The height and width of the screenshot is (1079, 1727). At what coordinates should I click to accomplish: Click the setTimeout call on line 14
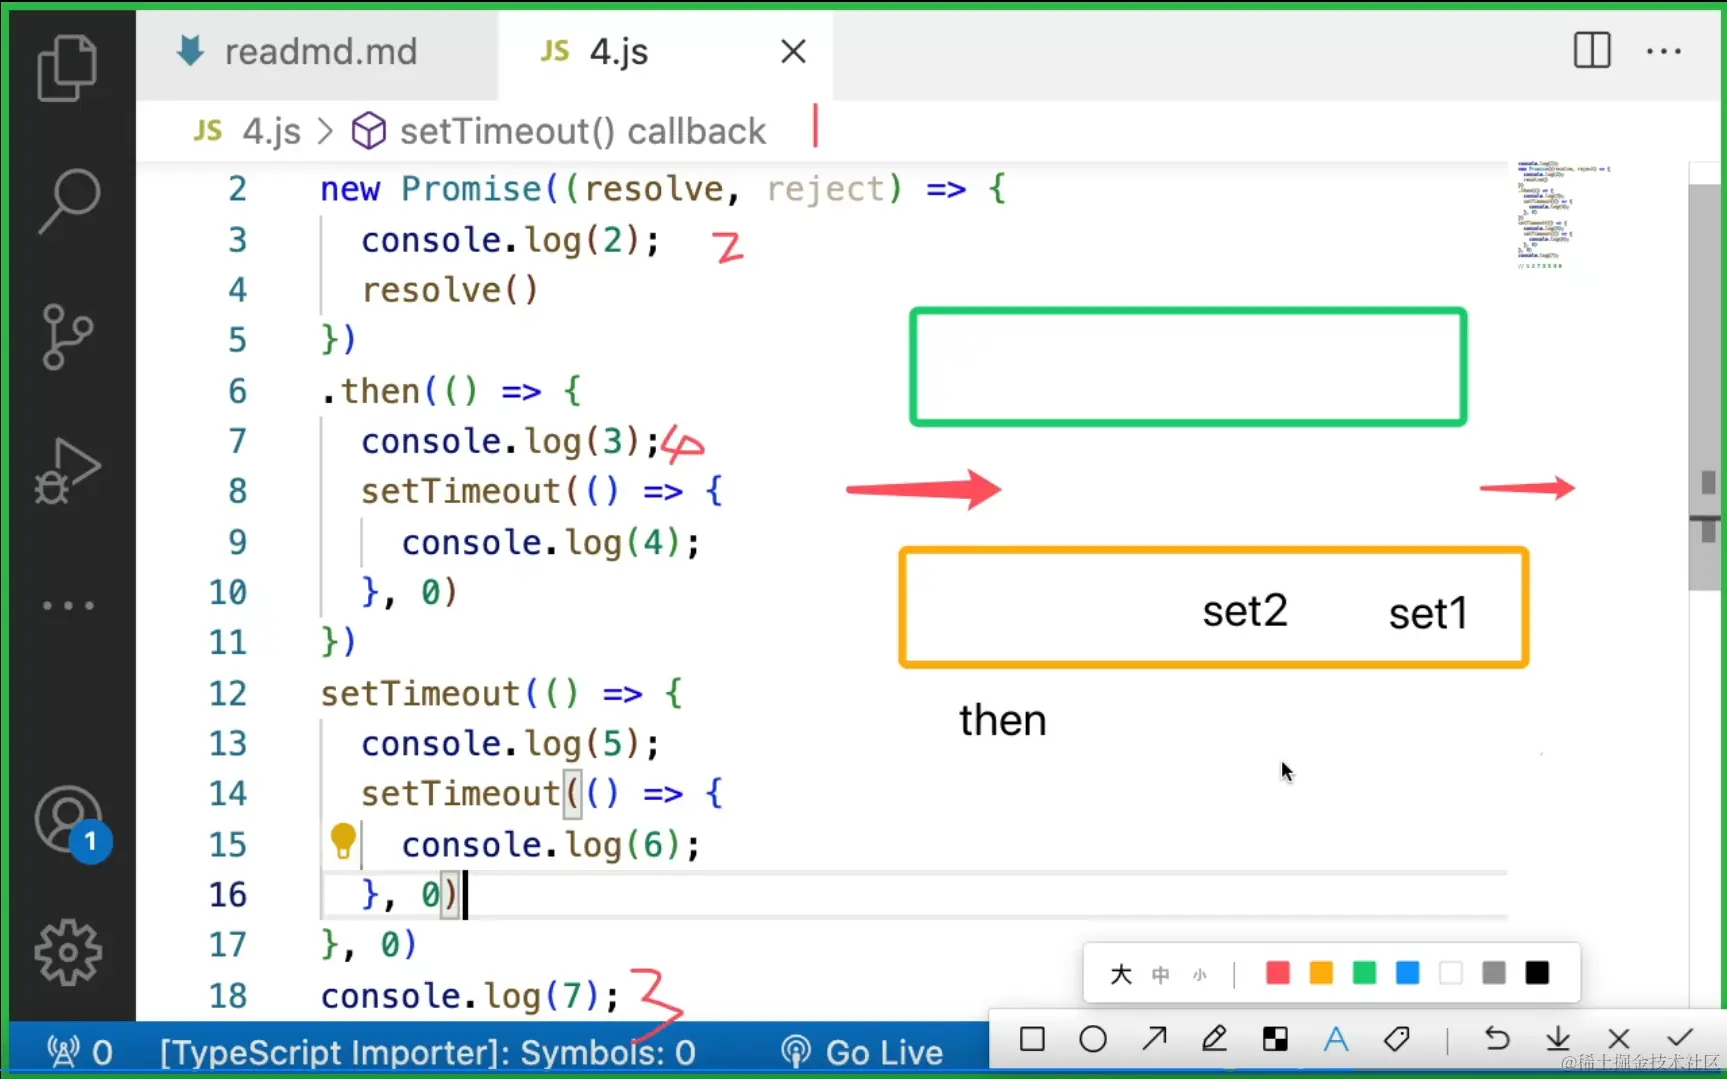[x=460, y=794]
